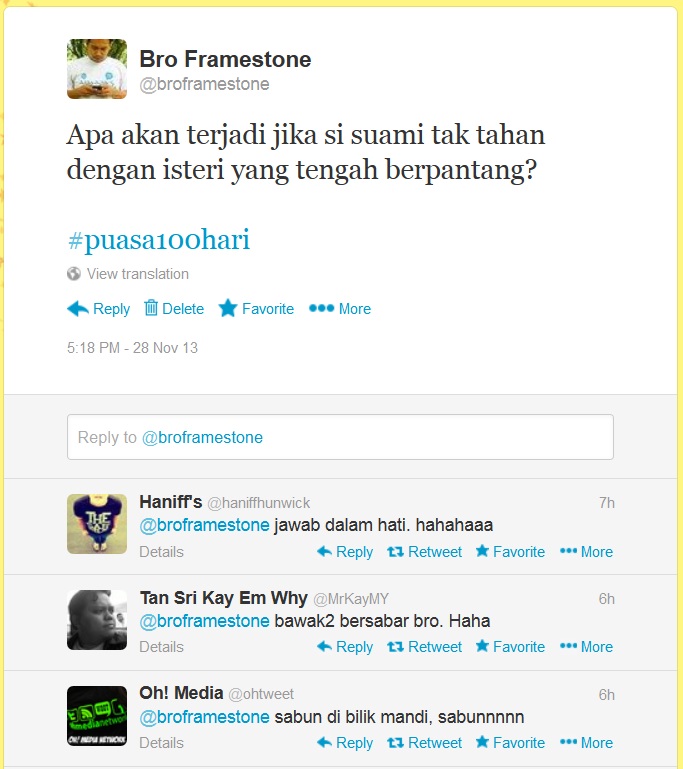
Task: Expand More menu on Haniff's reply
Action: [x=586, y=552]
